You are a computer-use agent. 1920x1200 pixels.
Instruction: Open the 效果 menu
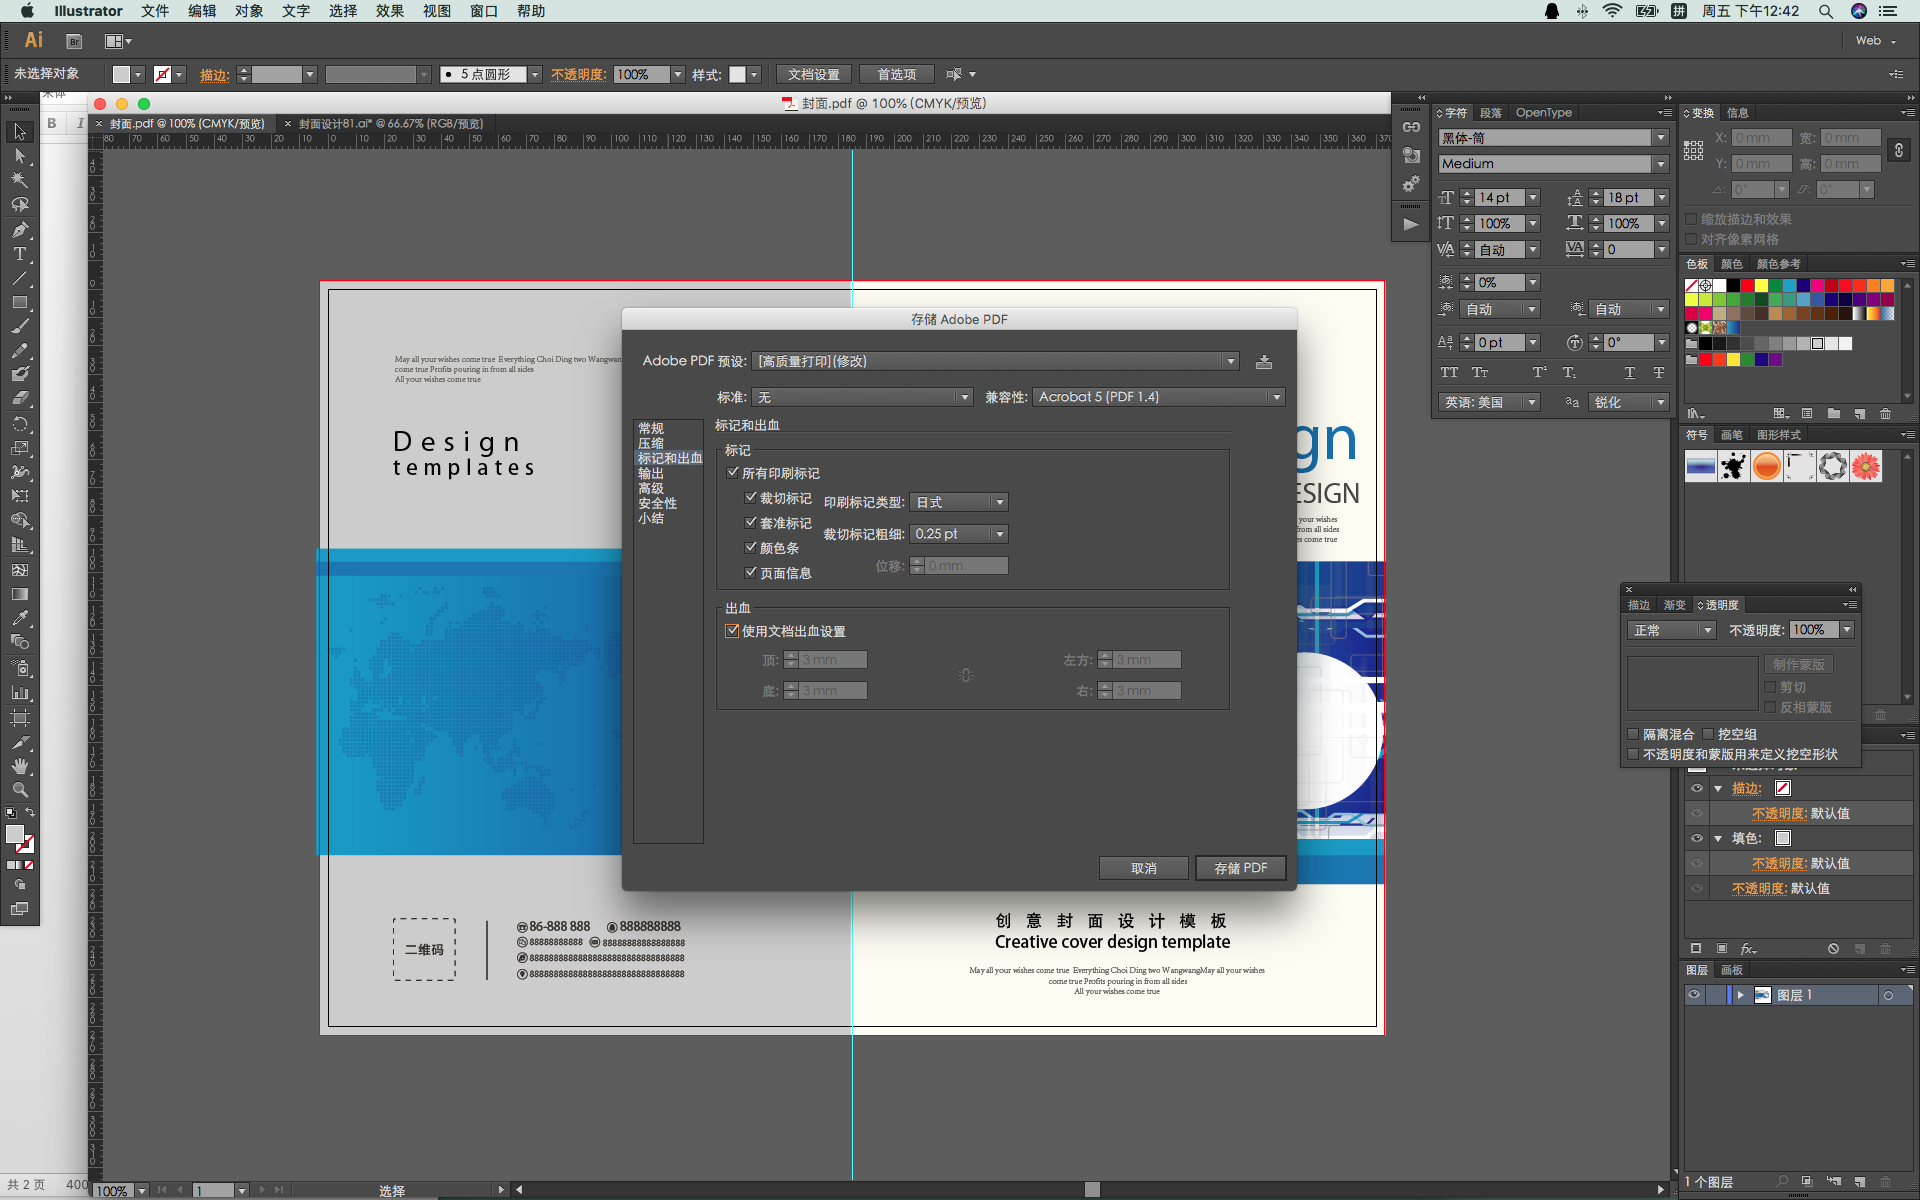tap(389, 11)
